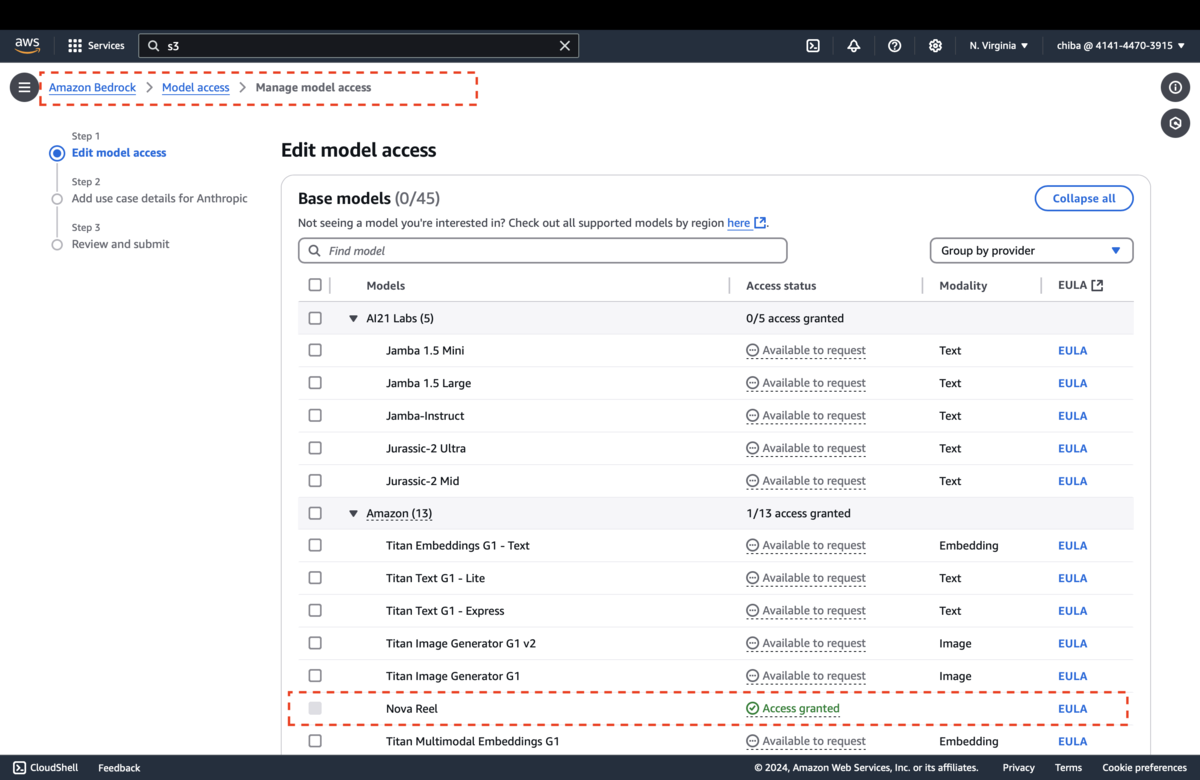The height and width of the screenshot is (780, 1200).
Task: Click the Embedding modality for Titan Embeddings G1
Action: pyautogui.click(x=969, y=546)
